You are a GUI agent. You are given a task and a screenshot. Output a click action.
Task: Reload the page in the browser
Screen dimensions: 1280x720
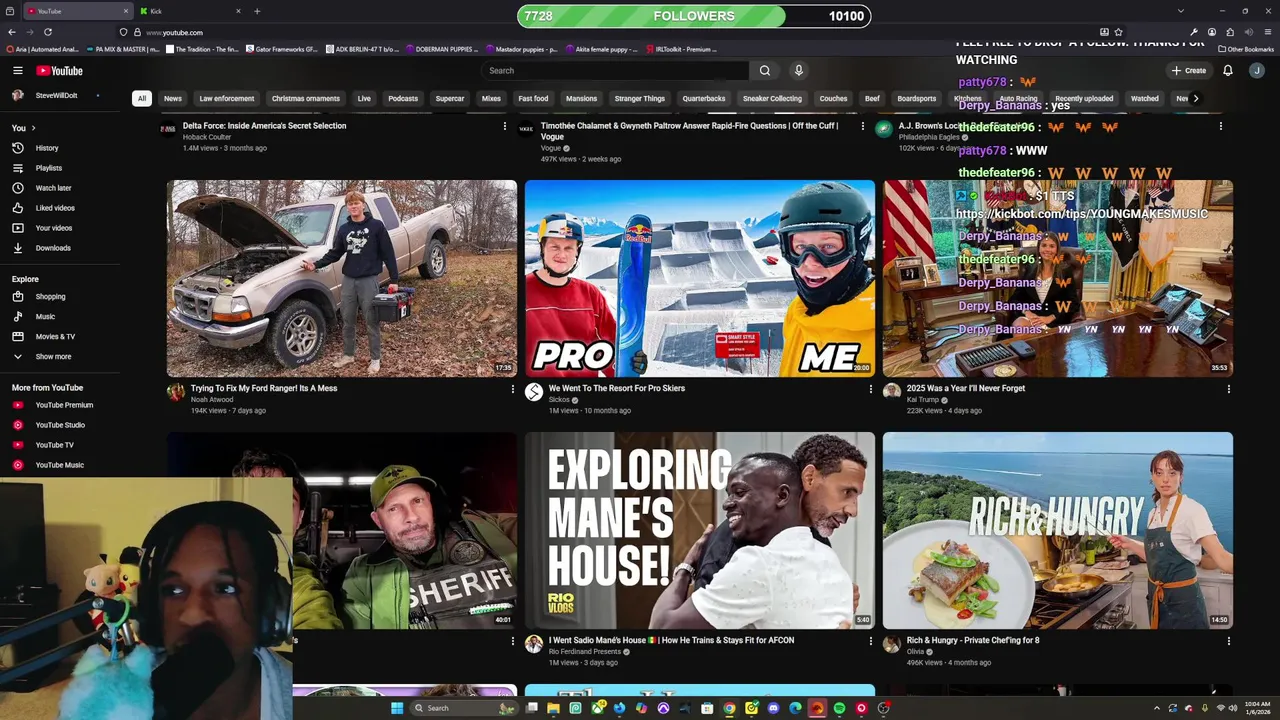pyautogui.click(x=47, y=32)
